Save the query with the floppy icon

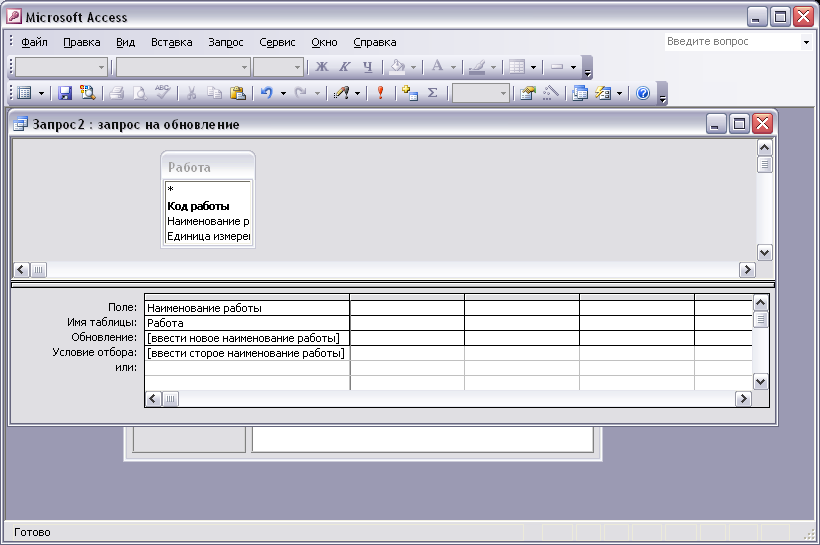[65, 93]
